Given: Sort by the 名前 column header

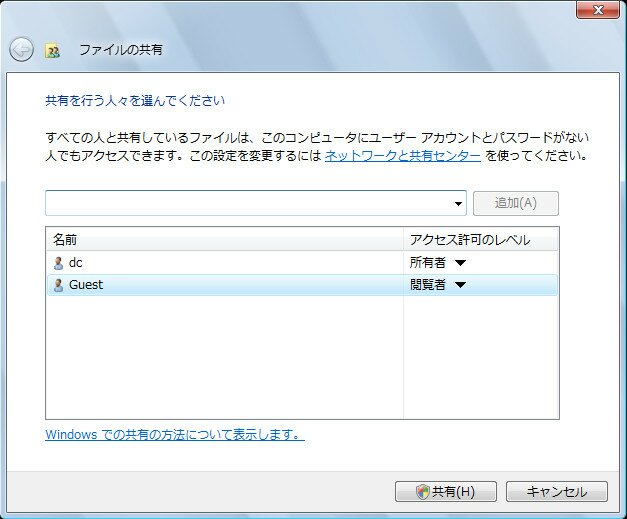Looking at the screenshot, I should point(223,240).
